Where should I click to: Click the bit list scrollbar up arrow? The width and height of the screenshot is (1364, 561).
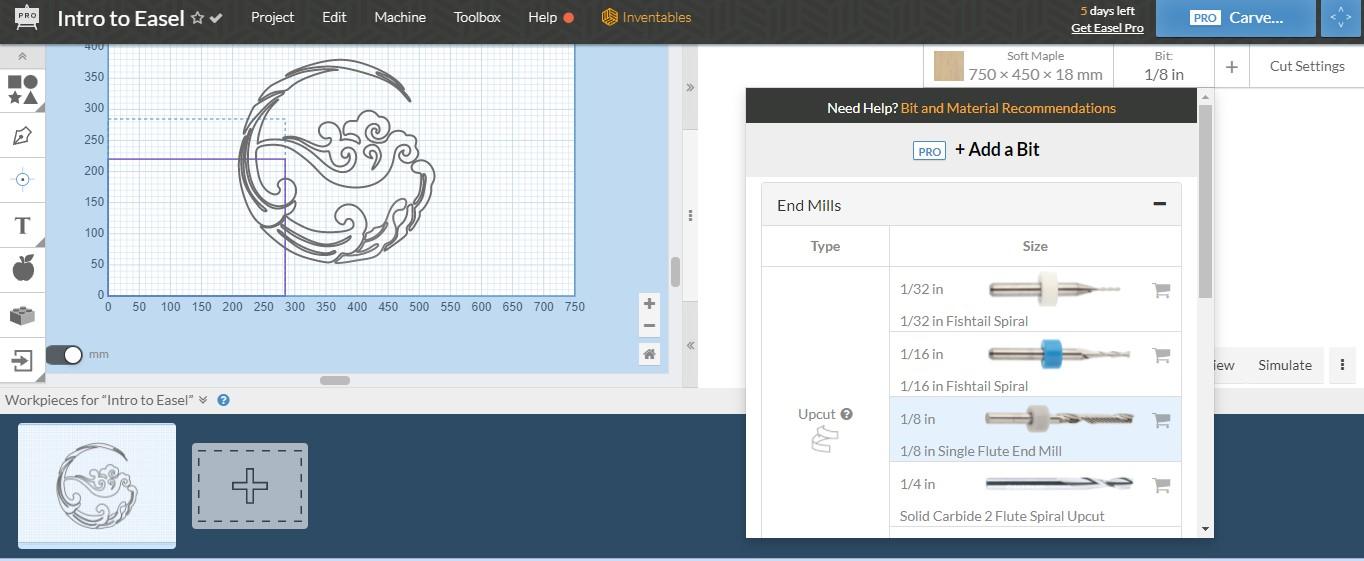1205,97
